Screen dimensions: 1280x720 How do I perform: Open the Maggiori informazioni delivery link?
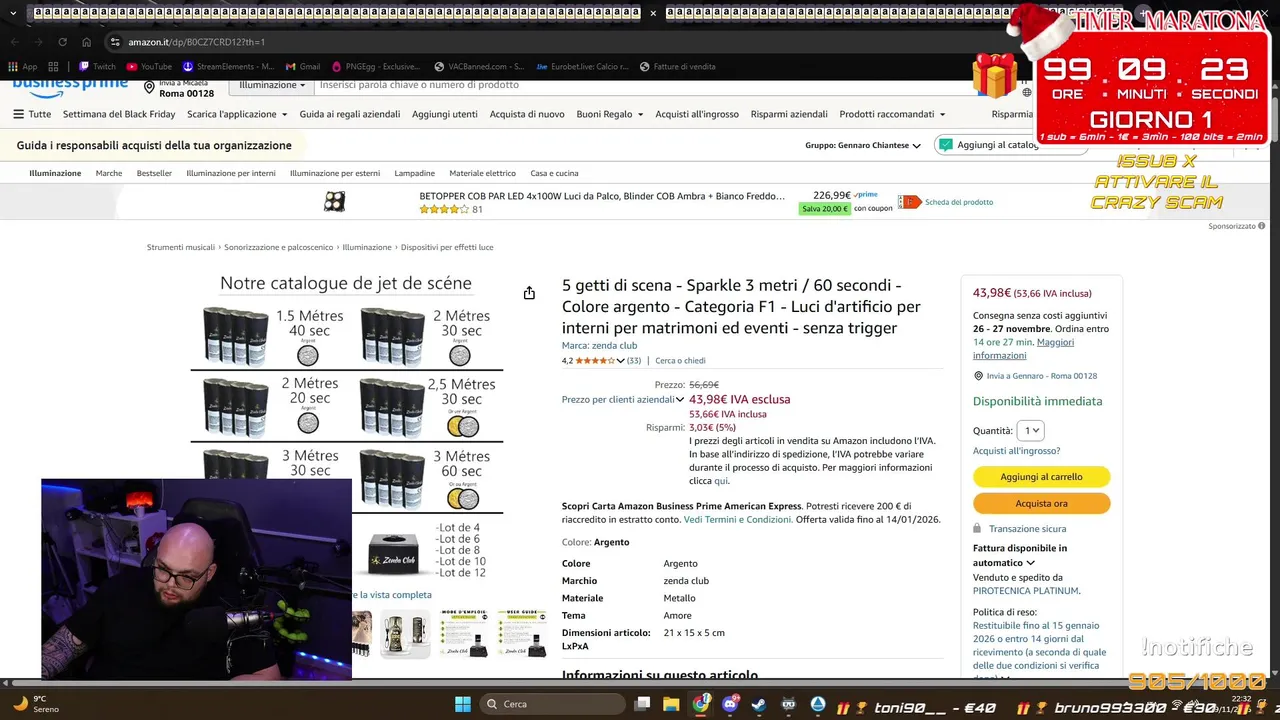click(x=1023, y=349)
